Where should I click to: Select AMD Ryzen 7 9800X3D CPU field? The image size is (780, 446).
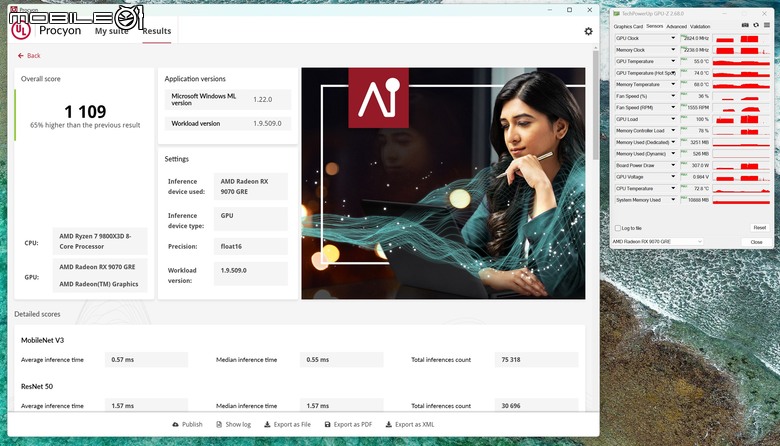coord(100,241)
